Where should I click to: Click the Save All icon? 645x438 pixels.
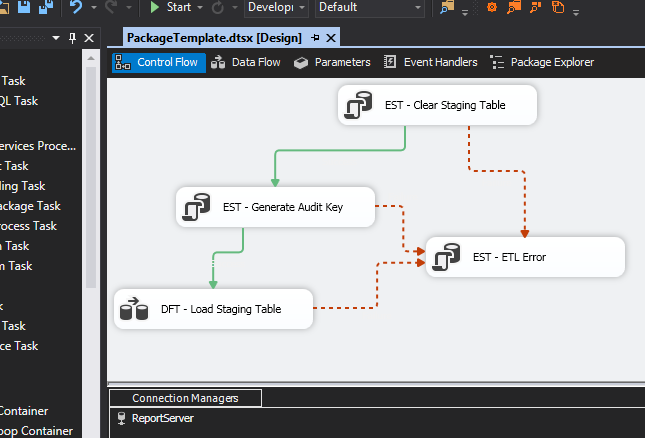(48, 8)
